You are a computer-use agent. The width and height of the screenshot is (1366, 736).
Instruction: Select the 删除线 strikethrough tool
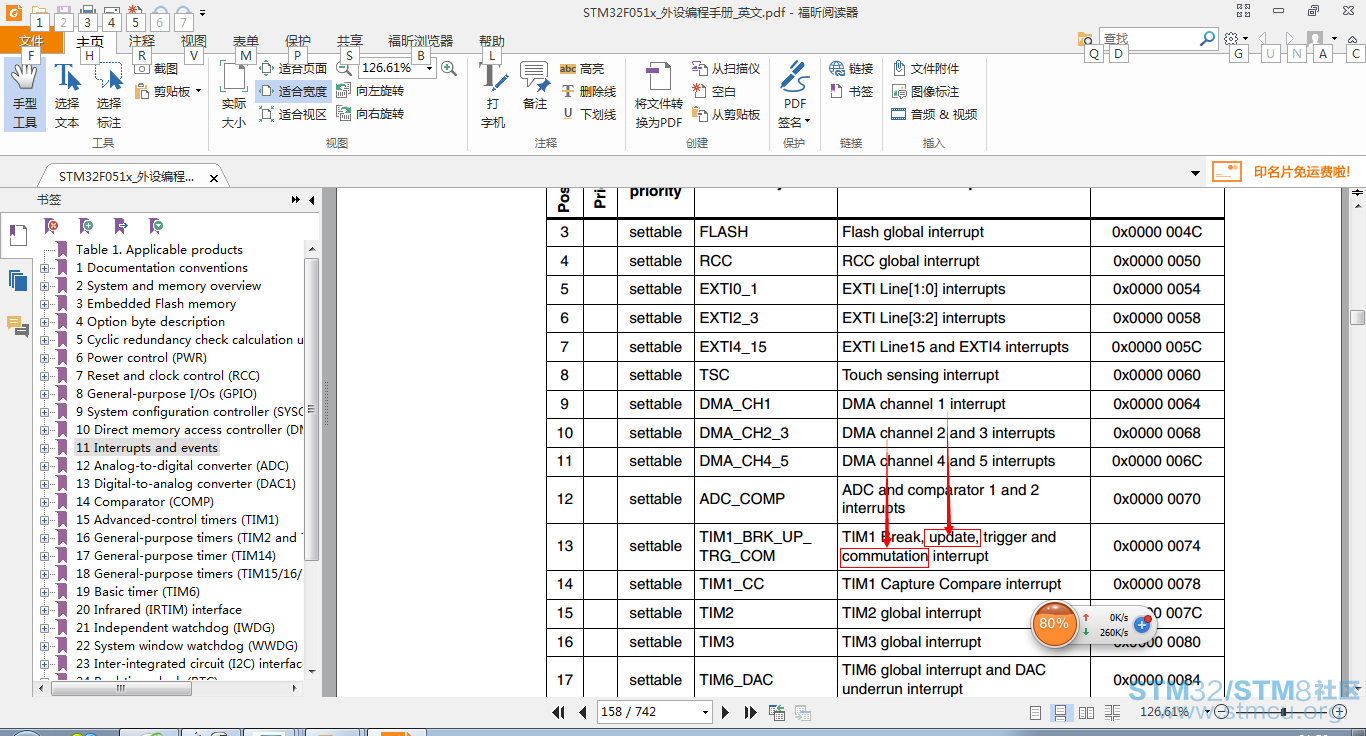click(x=588, y=92)
